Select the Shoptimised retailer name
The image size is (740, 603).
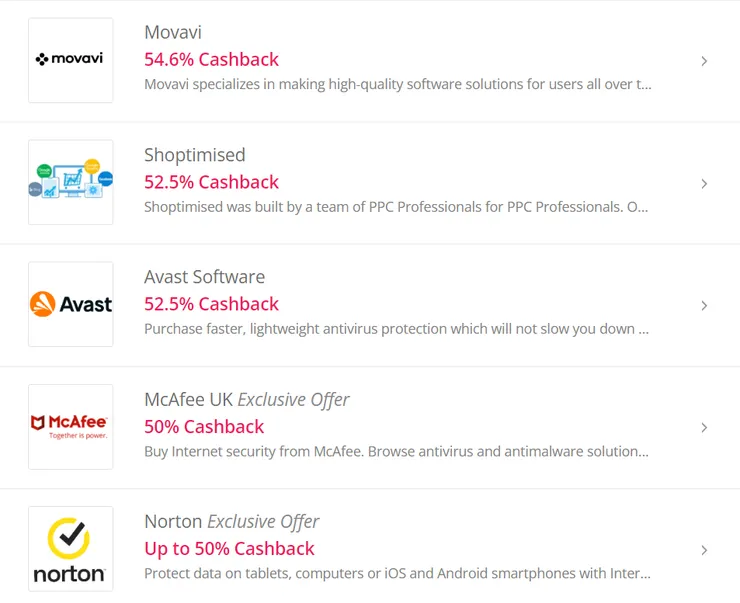[x=194, y=155]
